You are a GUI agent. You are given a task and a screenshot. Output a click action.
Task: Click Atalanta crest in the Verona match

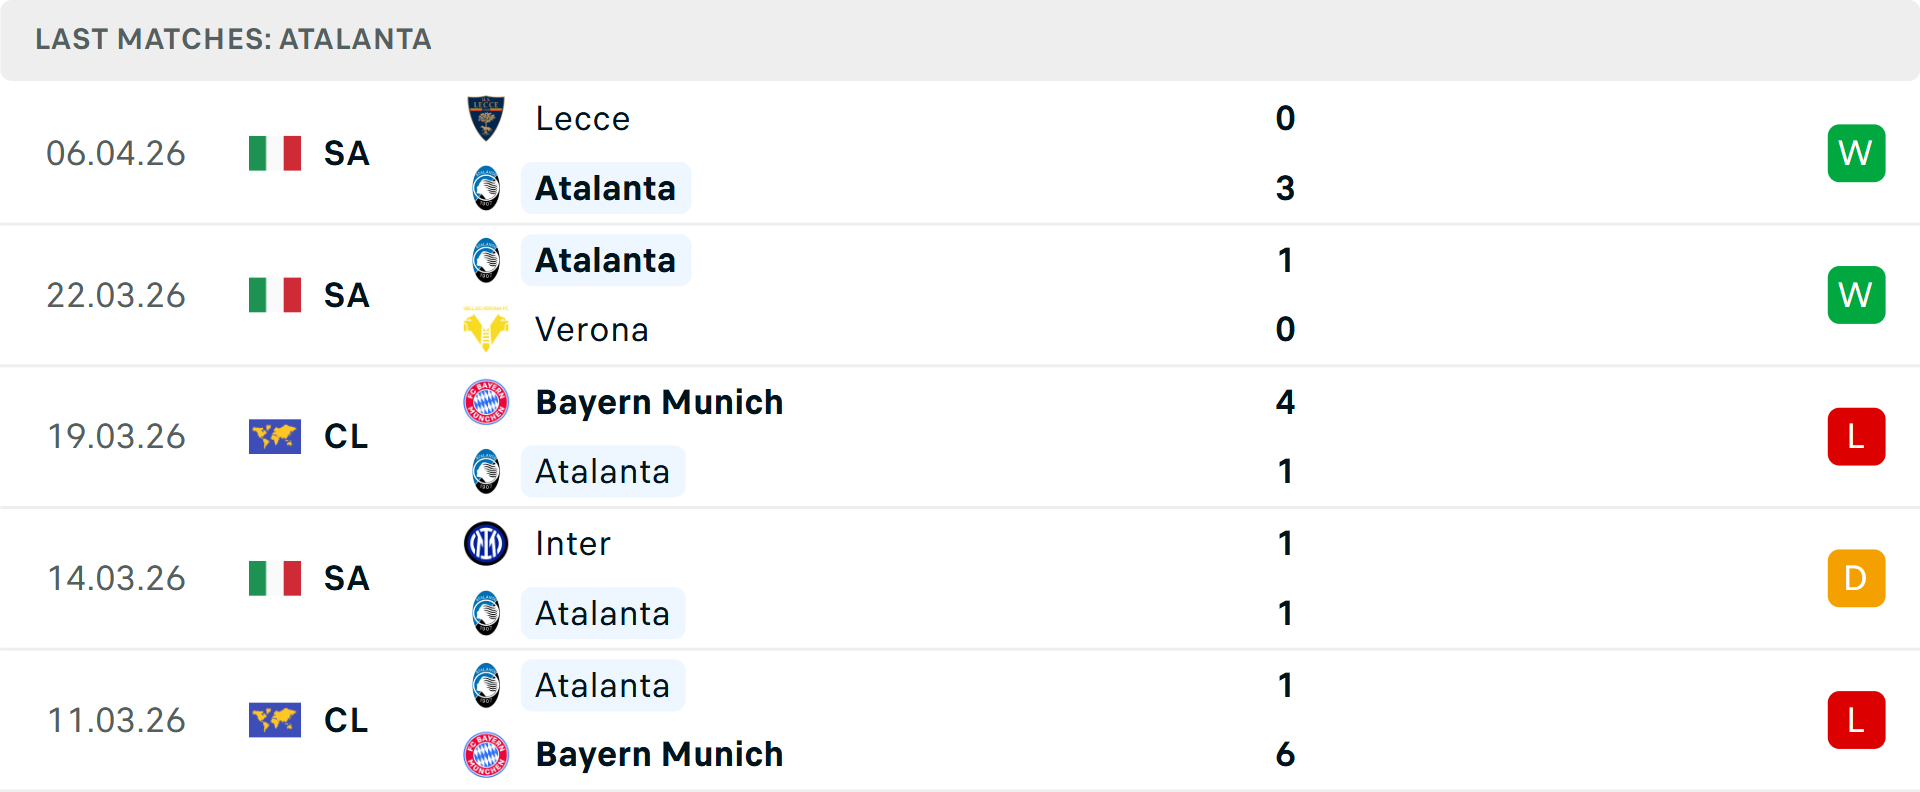point(486,260)
